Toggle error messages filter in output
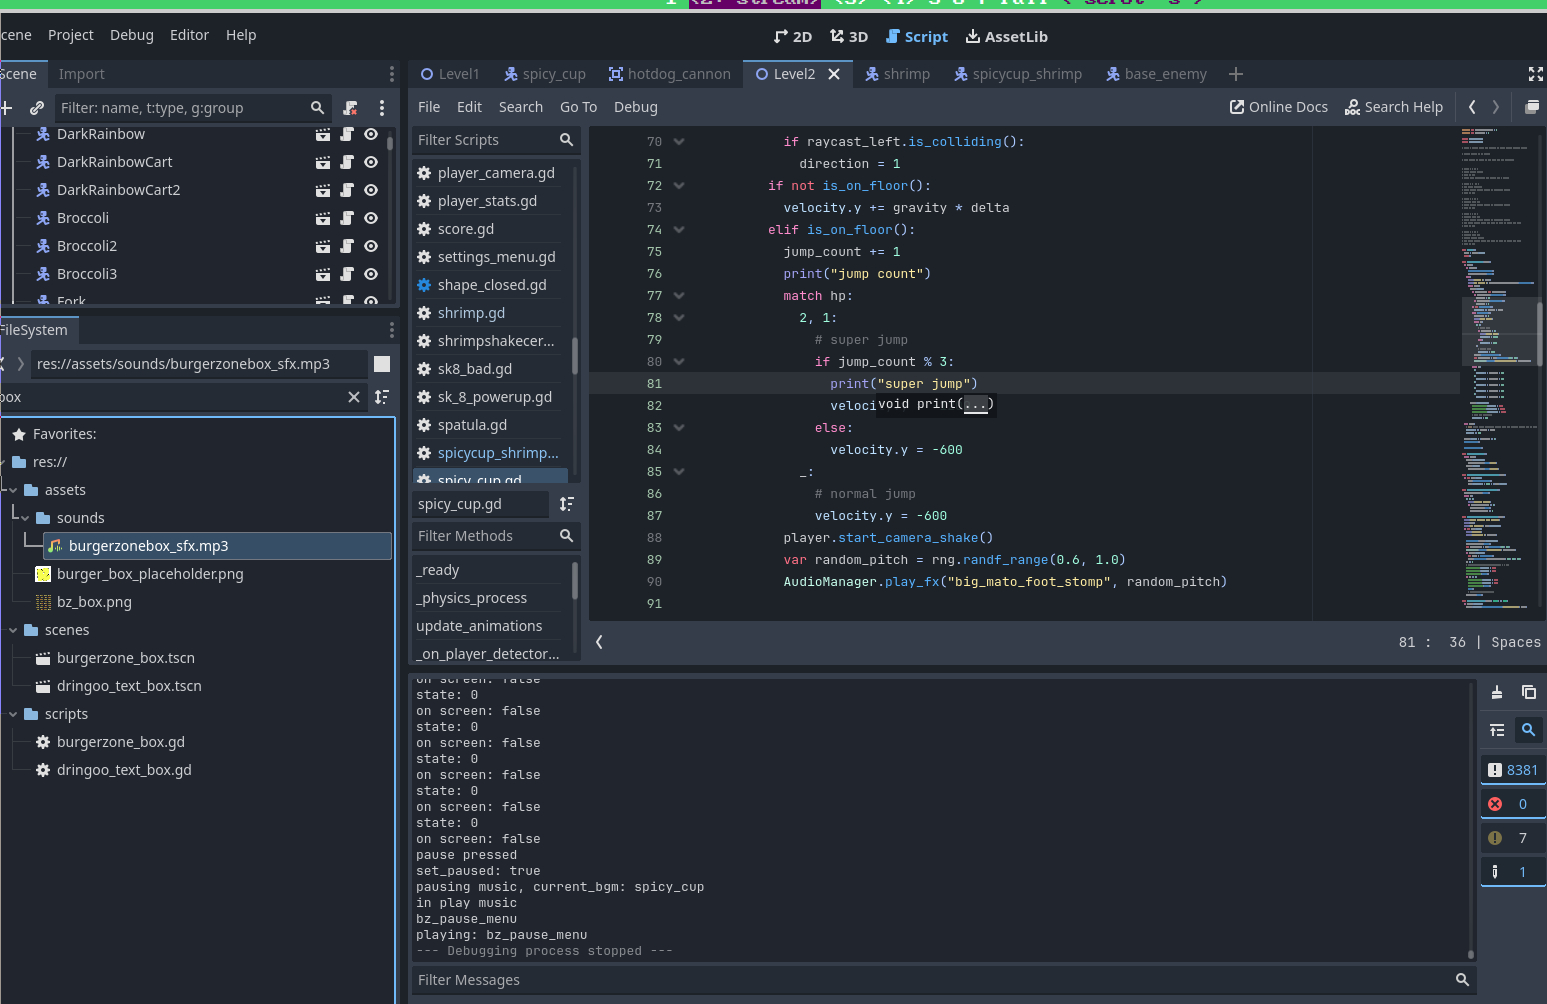The height and width of the screenshot is (1004, 1547). 1511,804
